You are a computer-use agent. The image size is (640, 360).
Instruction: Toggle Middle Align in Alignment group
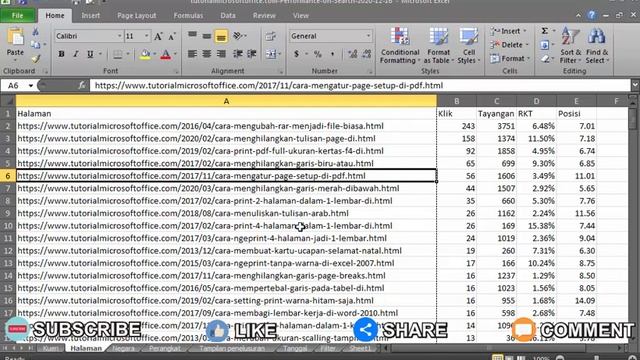click(x=207, y=36)
